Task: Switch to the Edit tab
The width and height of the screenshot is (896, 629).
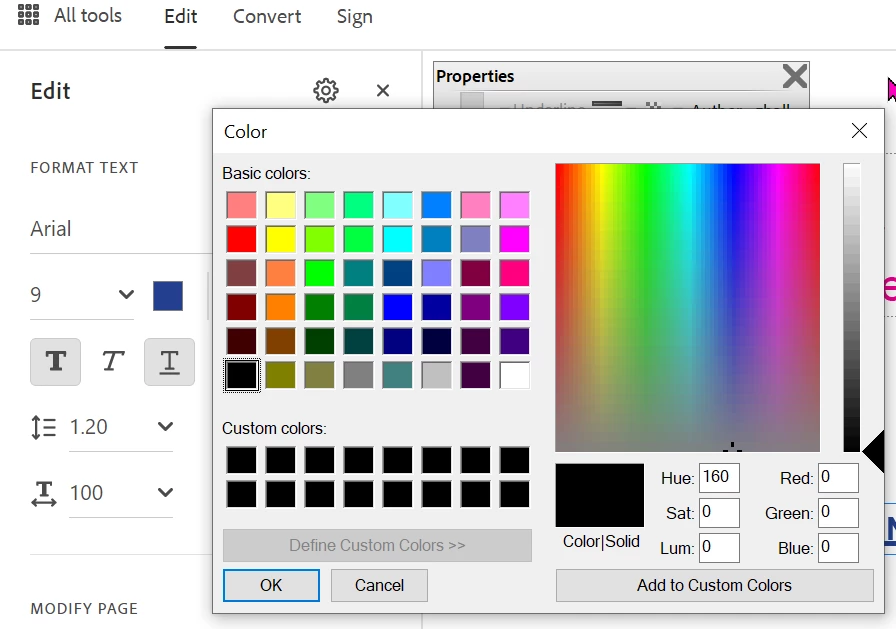Action: point(181,16)
